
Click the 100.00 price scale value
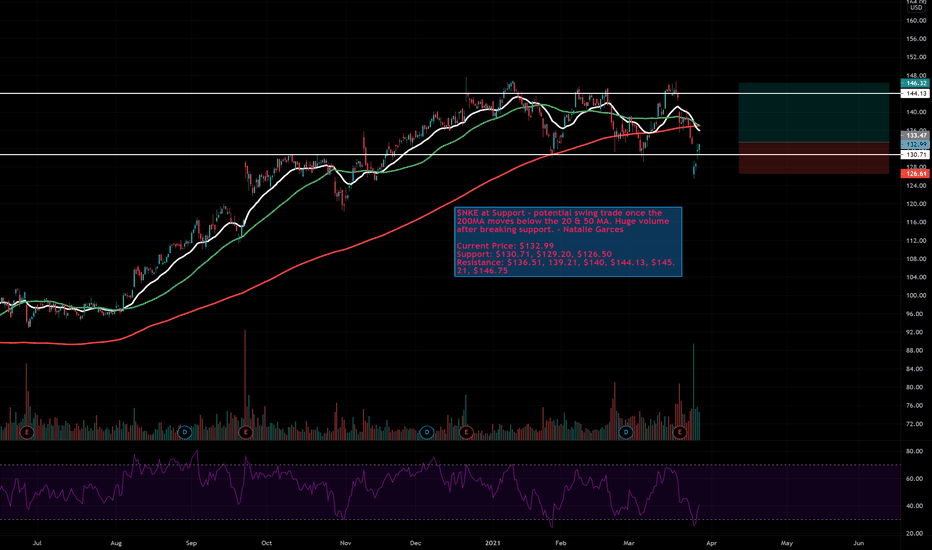click(x=916, y=296)
